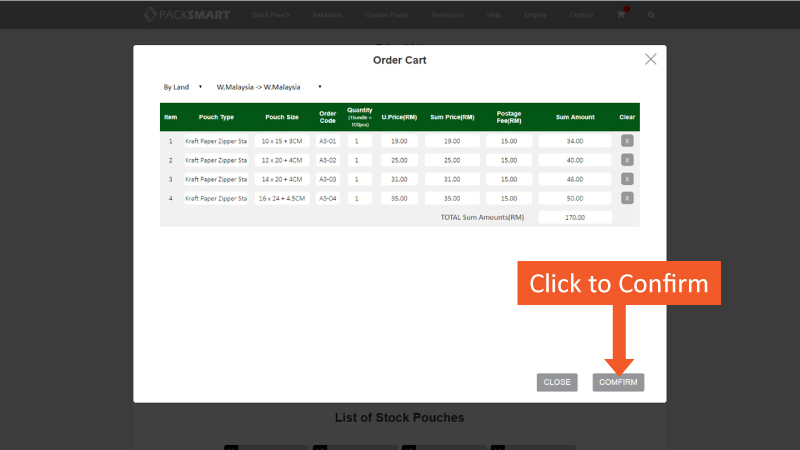Screen dimensions: 800x450
Task: Close the Order Cart dialog with X
Action: [x=650, y=60]
